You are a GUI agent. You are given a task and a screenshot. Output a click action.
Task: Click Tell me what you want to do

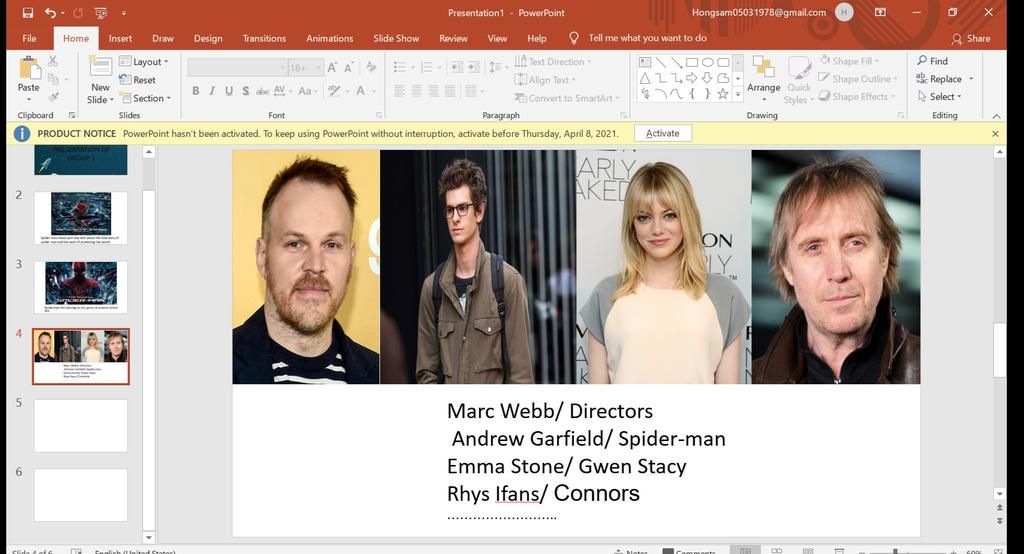pyautogui.click(x=647, y=38)
